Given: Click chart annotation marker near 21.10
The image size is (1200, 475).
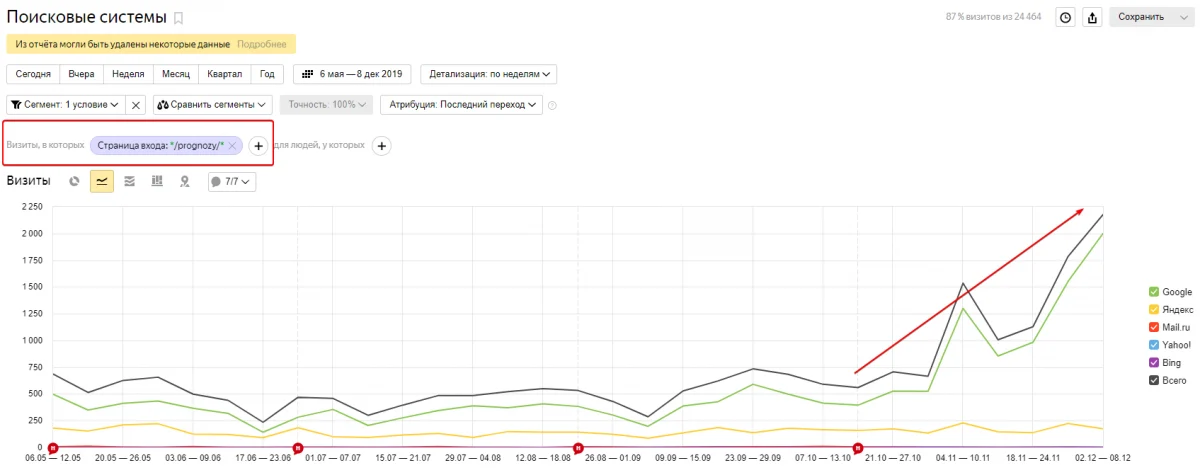Looking at the screenshot, I should point(857,448).
